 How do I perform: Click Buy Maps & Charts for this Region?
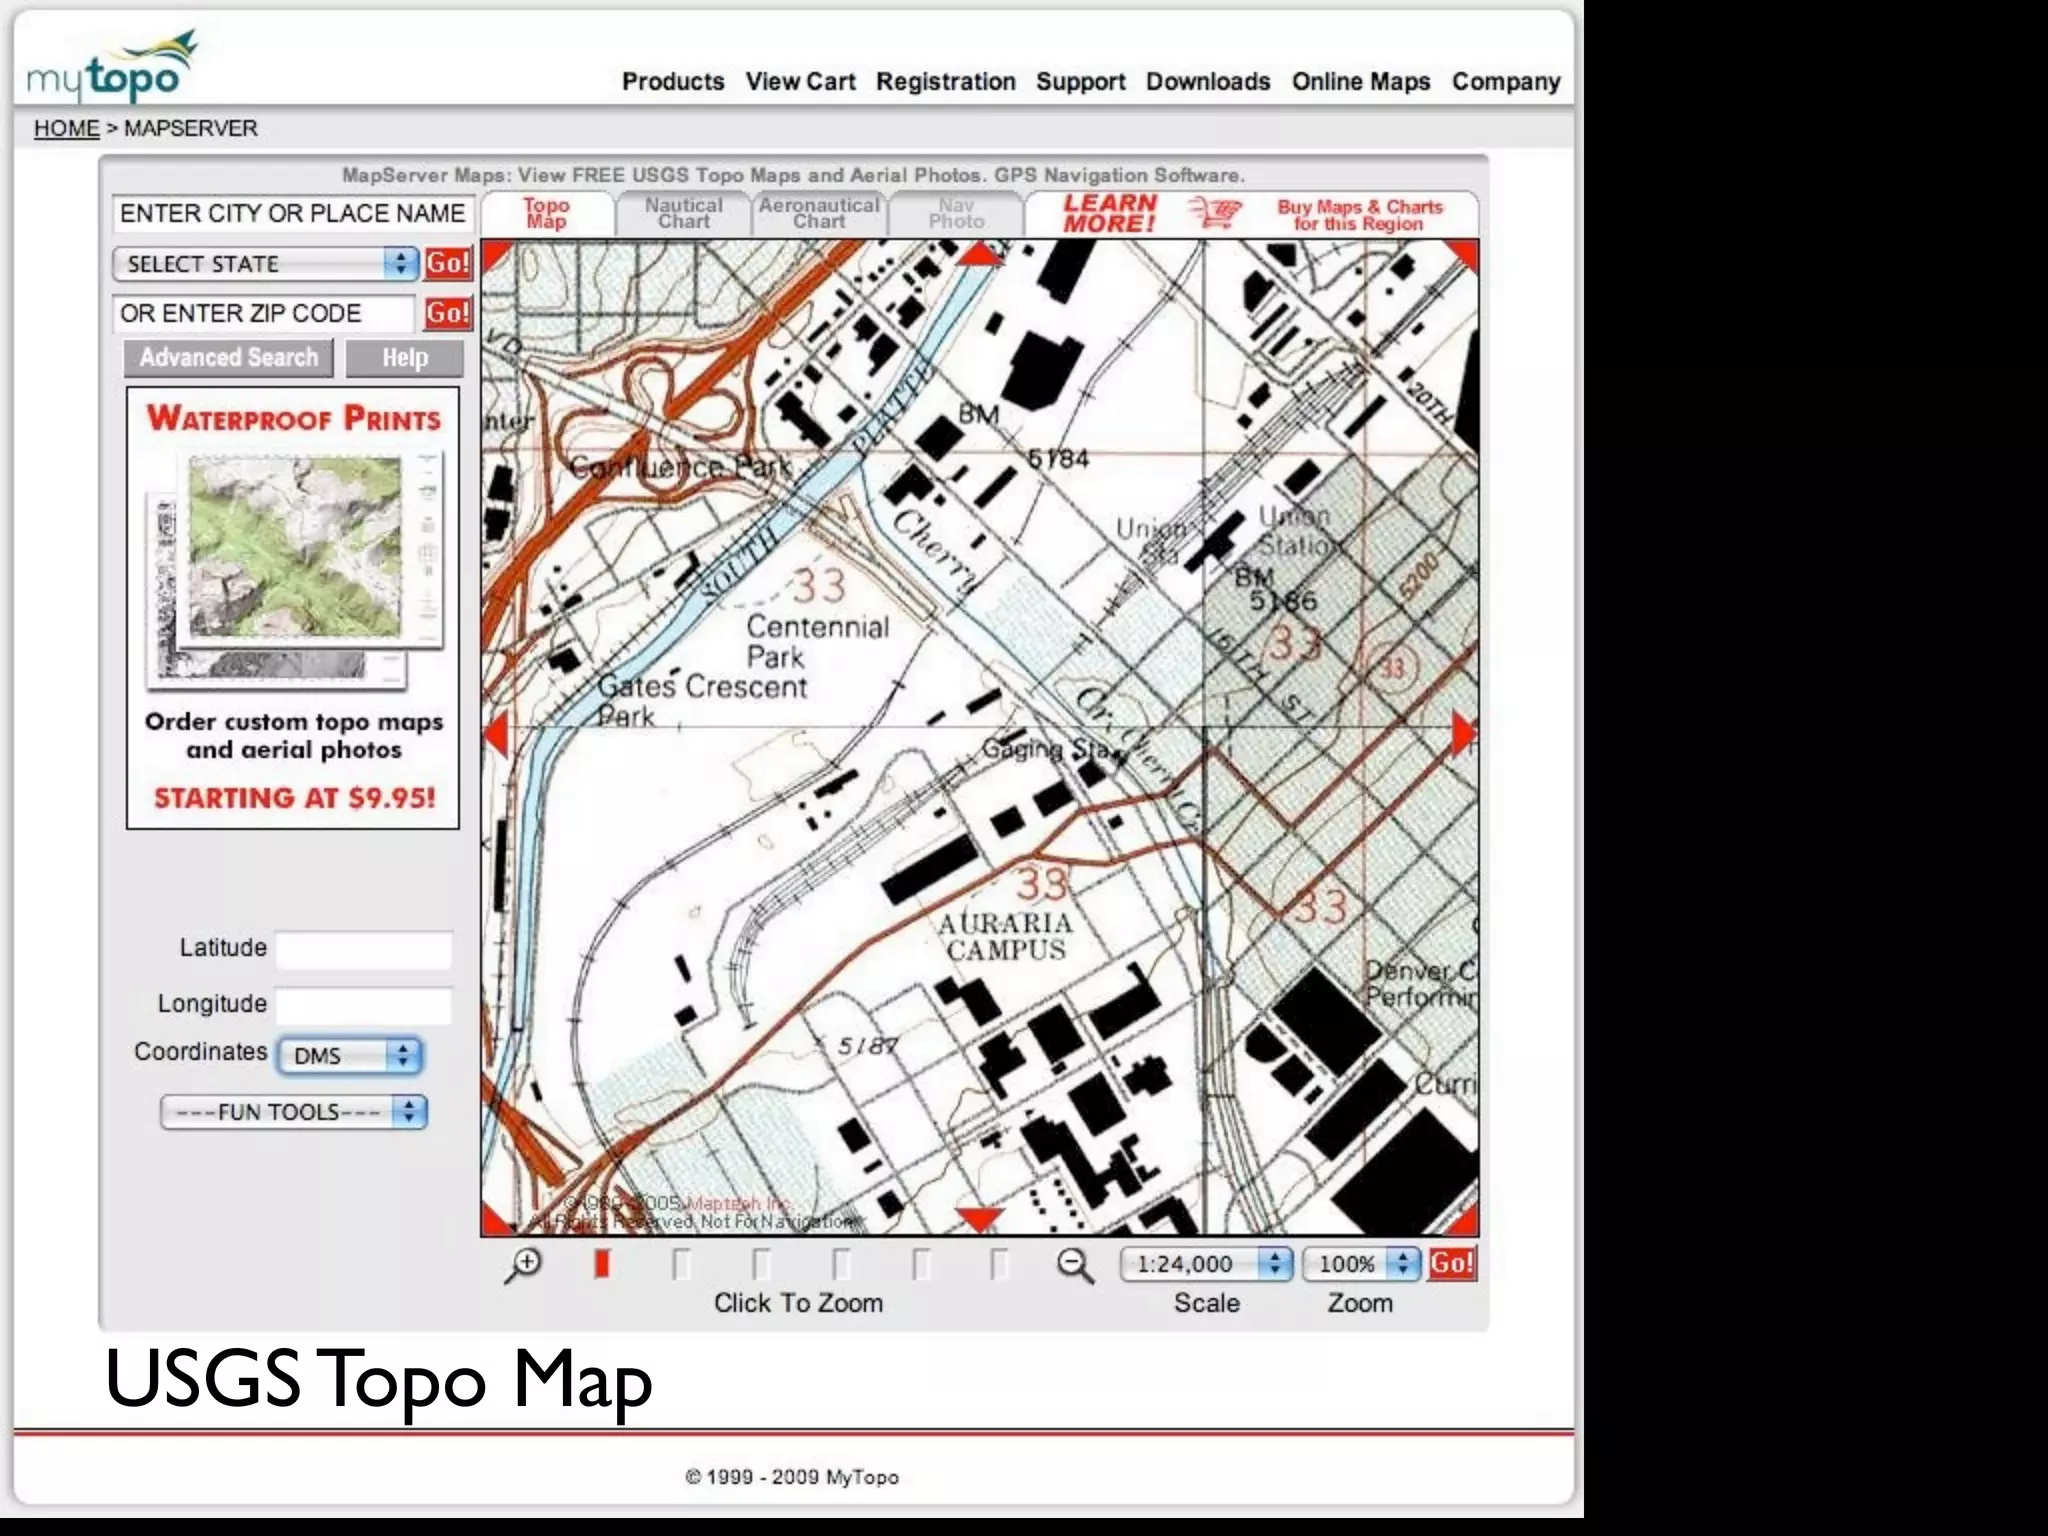(1359, 215)
